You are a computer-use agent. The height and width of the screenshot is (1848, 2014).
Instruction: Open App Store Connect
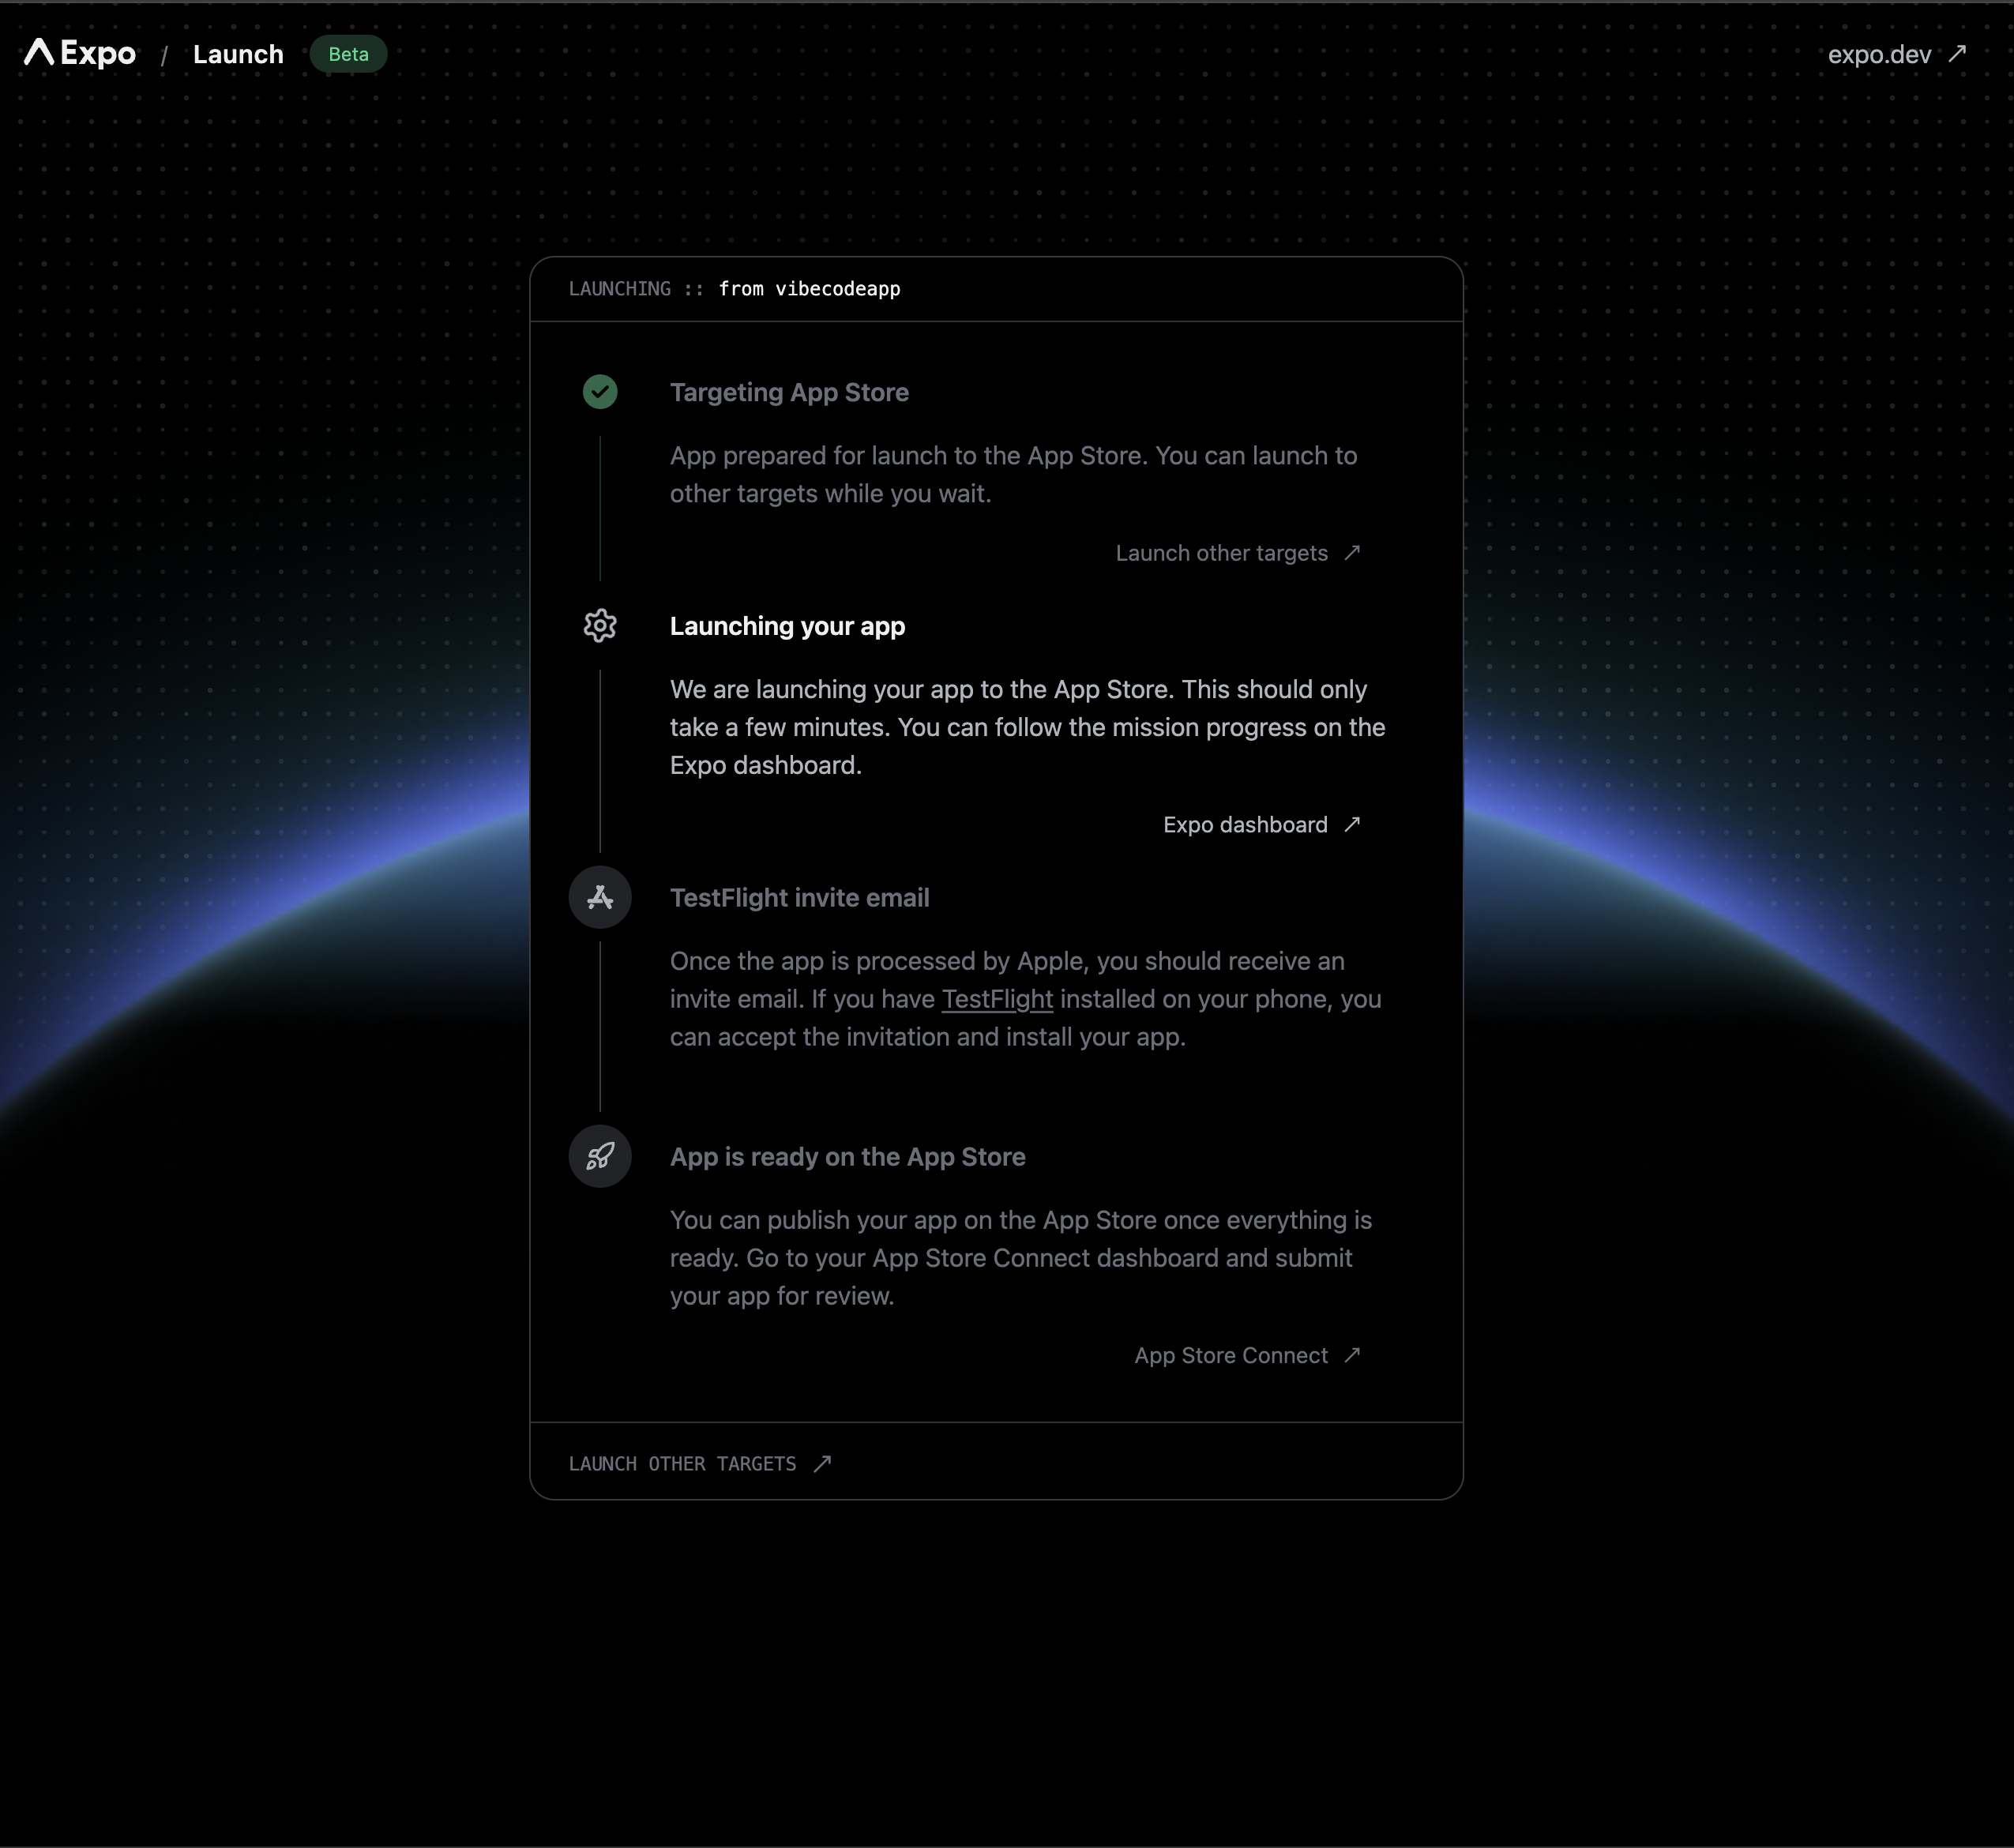coord(1231,1355)
